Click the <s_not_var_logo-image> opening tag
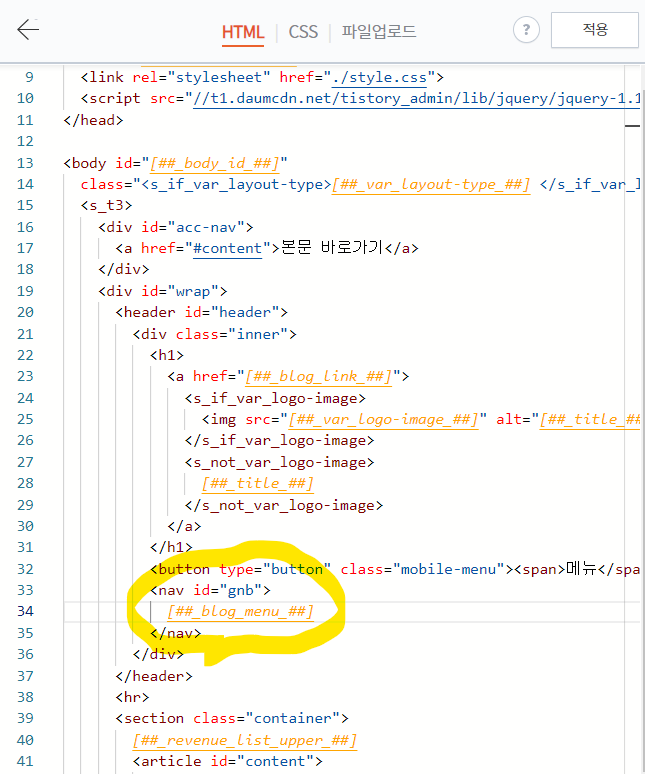The image size is (645, 774). click(280, 463)
